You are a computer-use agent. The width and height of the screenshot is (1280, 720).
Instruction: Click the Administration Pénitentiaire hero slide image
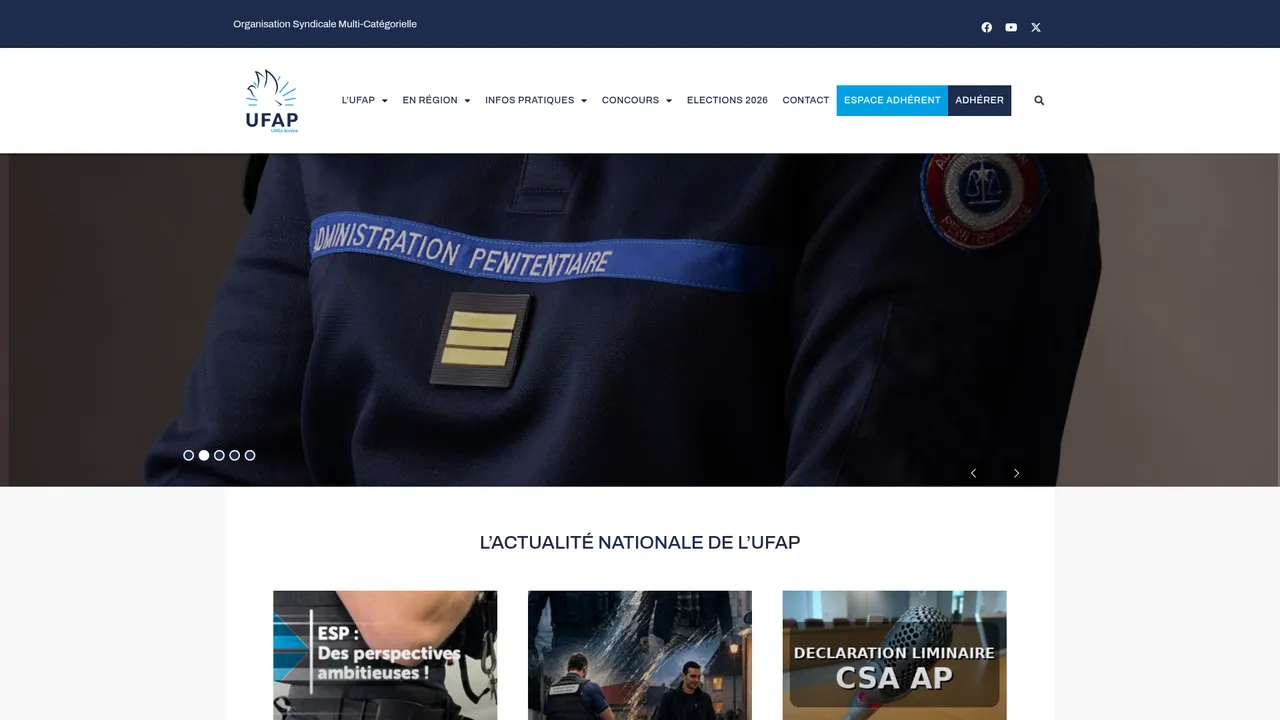point(640,320)
